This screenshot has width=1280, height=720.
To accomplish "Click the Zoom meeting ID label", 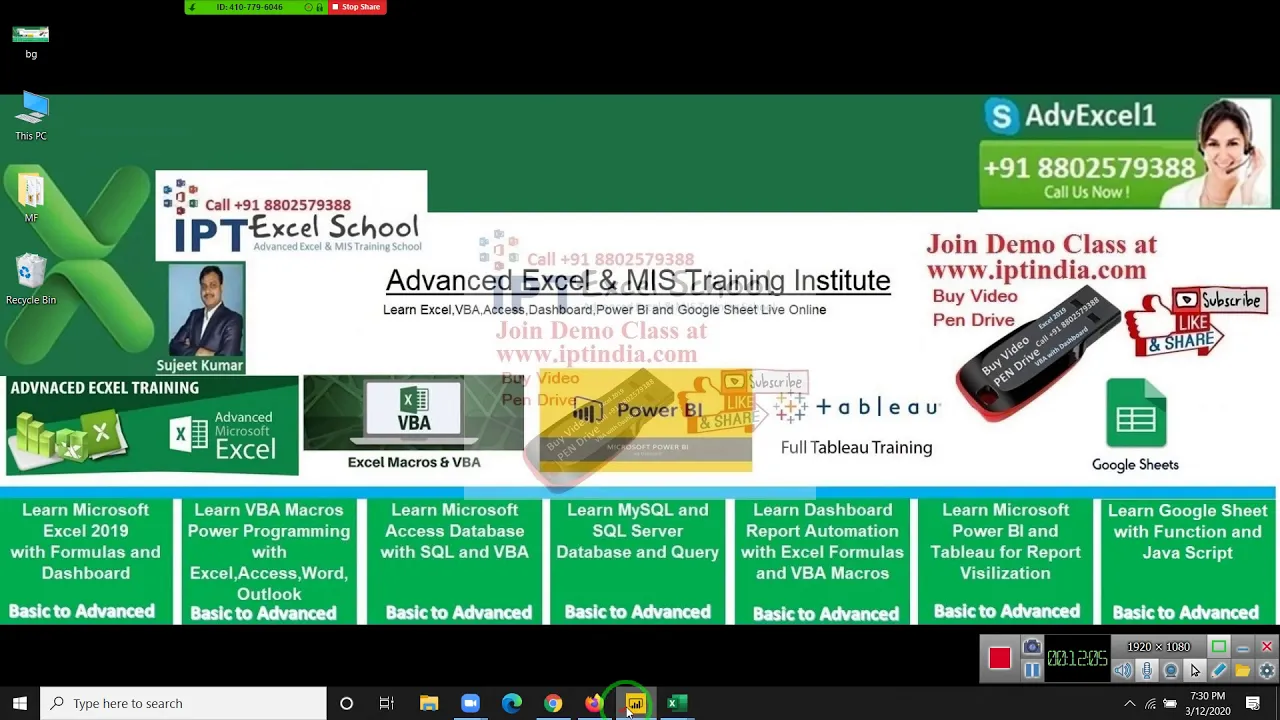I will point(250,7).
